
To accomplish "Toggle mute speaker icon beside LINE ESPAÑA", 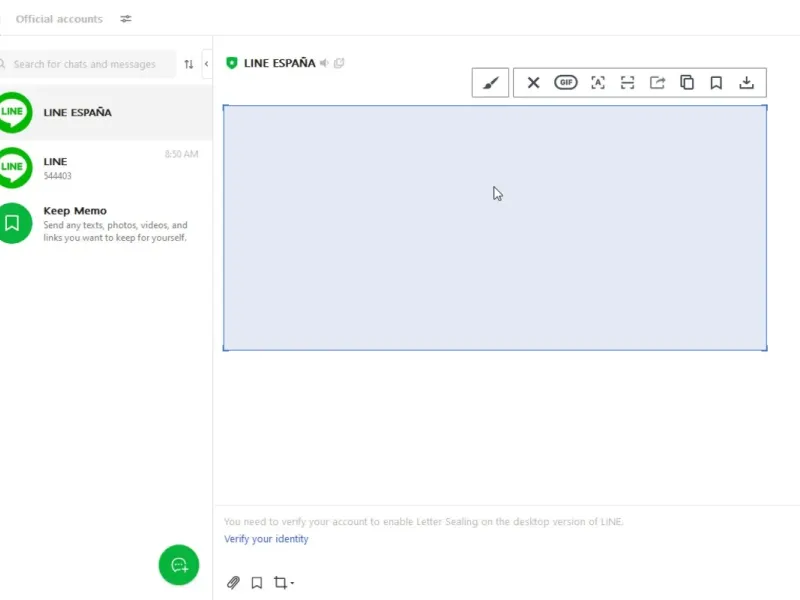I will (324, 63).
